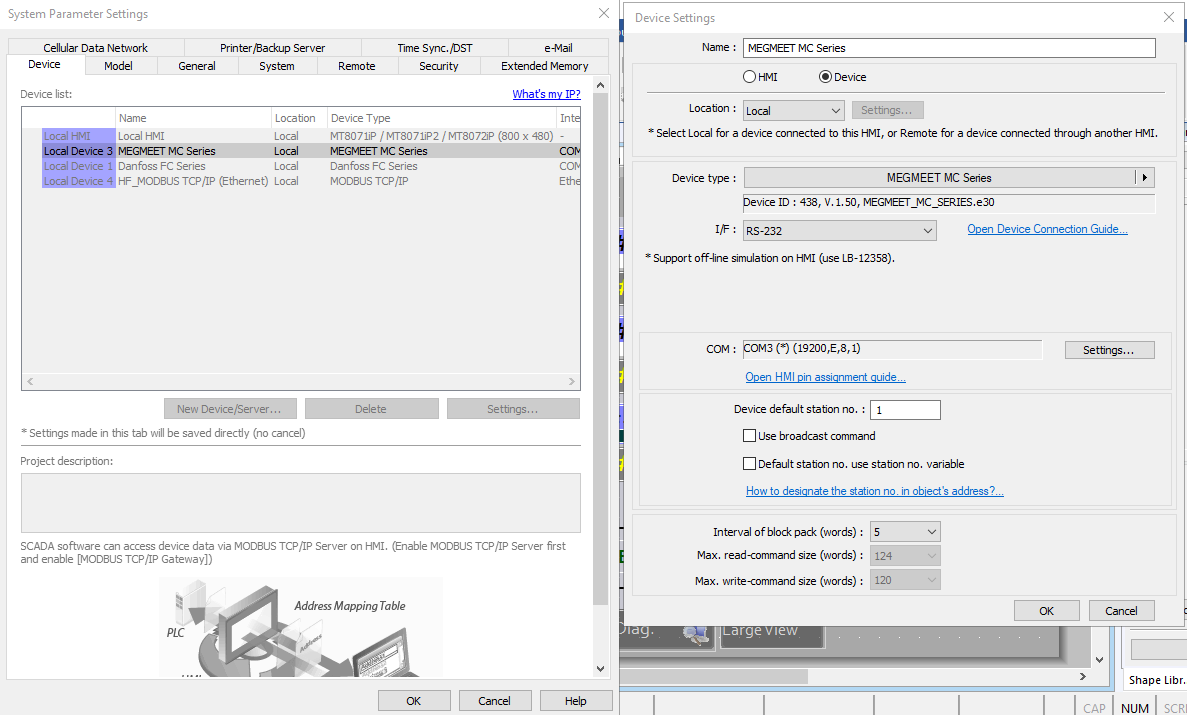Open the Extended Memory tab

coord(544,66)
